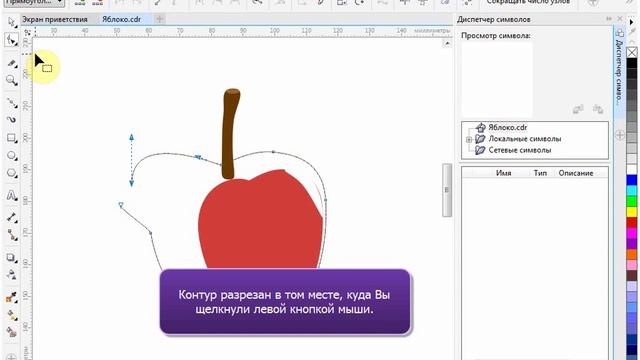Click the 'Тип' column header

pos(540,173)
